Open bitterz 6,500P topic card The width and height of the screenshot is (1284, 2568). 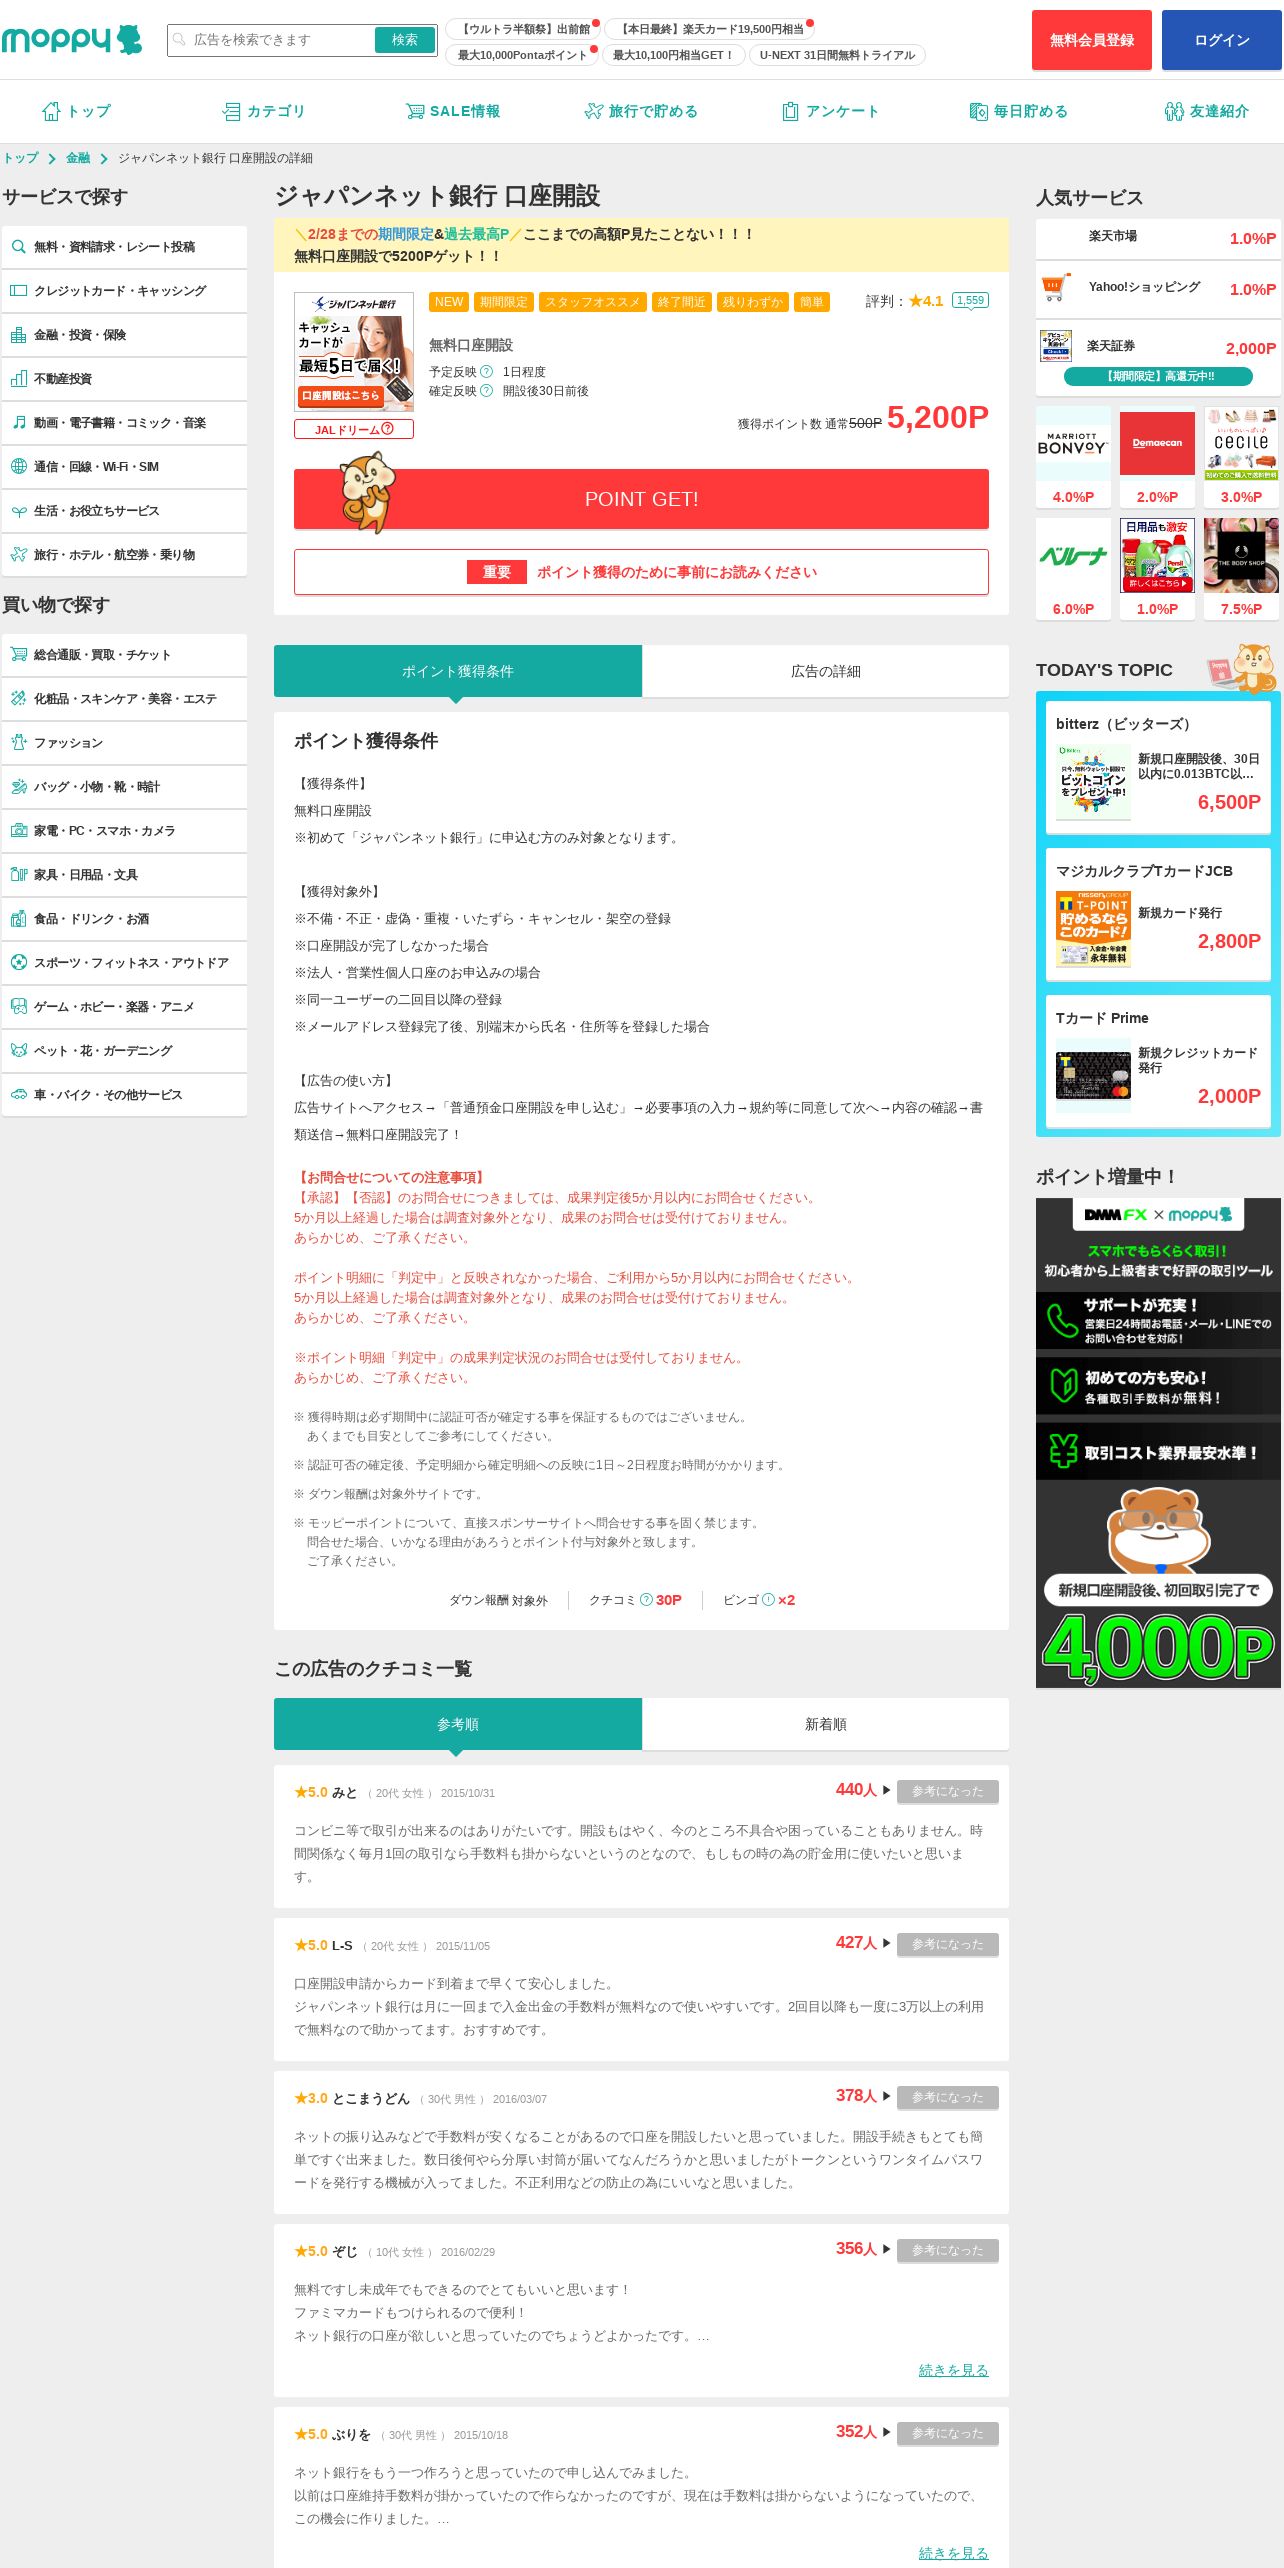(1158, 768)
